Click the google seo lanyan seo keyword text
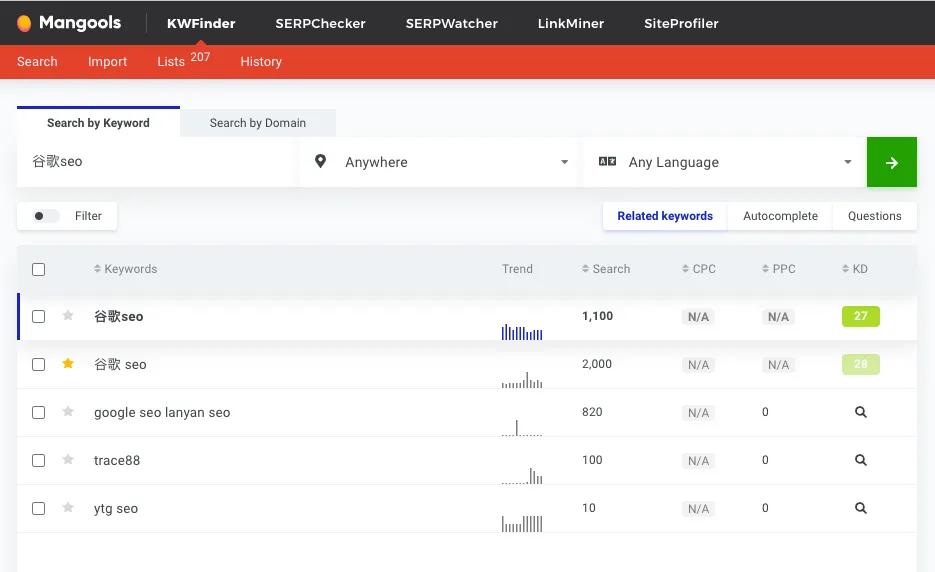 point(162,413)
